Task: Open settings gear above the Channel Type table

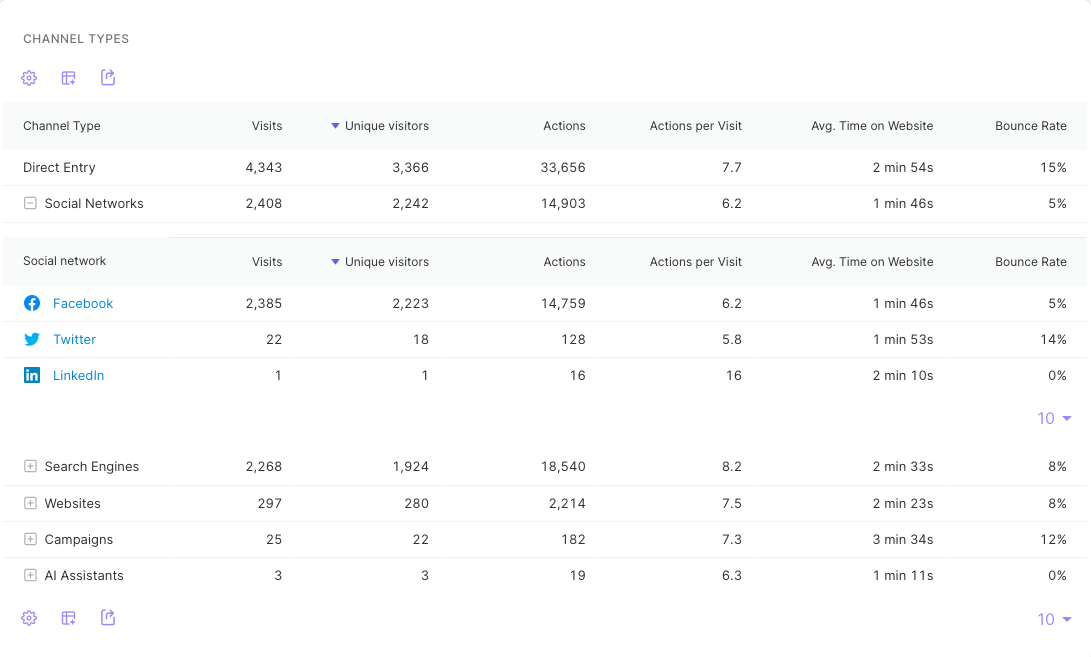Action: tap(29, 78)
